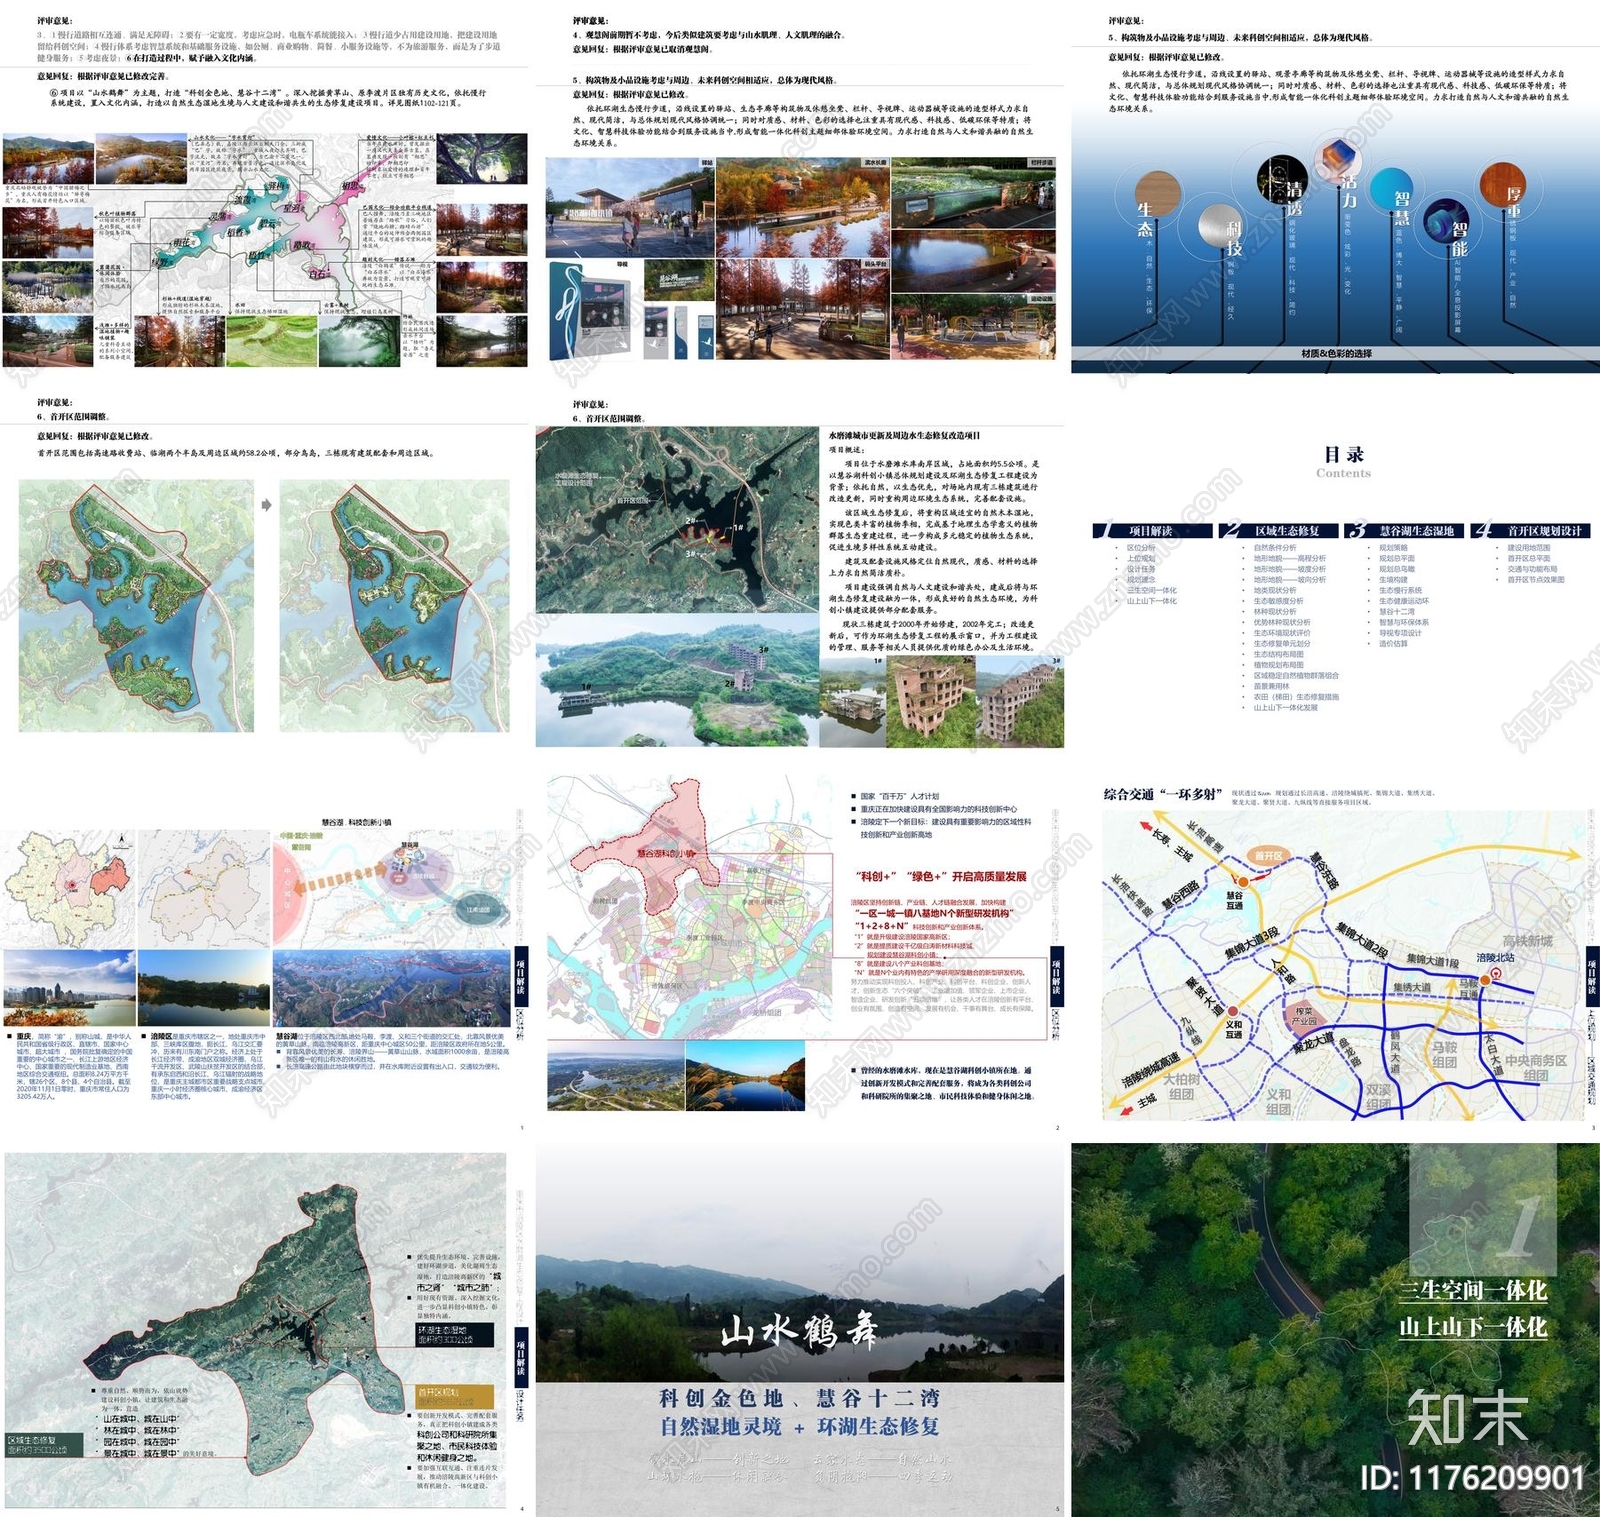The width and height of the screenshot is (1600, 1517).
Task: Click contents entry 首开区节点效果图
Action: (x=1536, y=580)
